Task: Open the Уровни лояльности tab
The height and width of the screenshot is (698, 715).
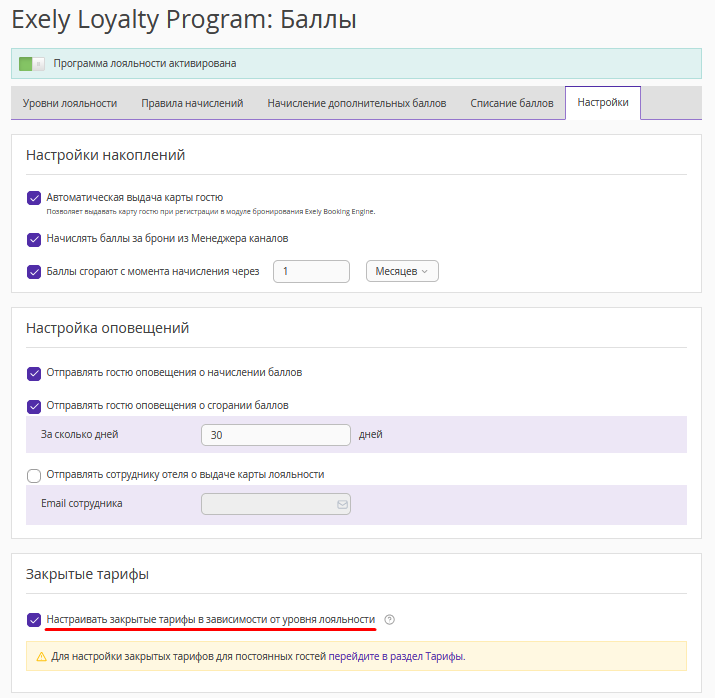Action: (x=70, y=103)
